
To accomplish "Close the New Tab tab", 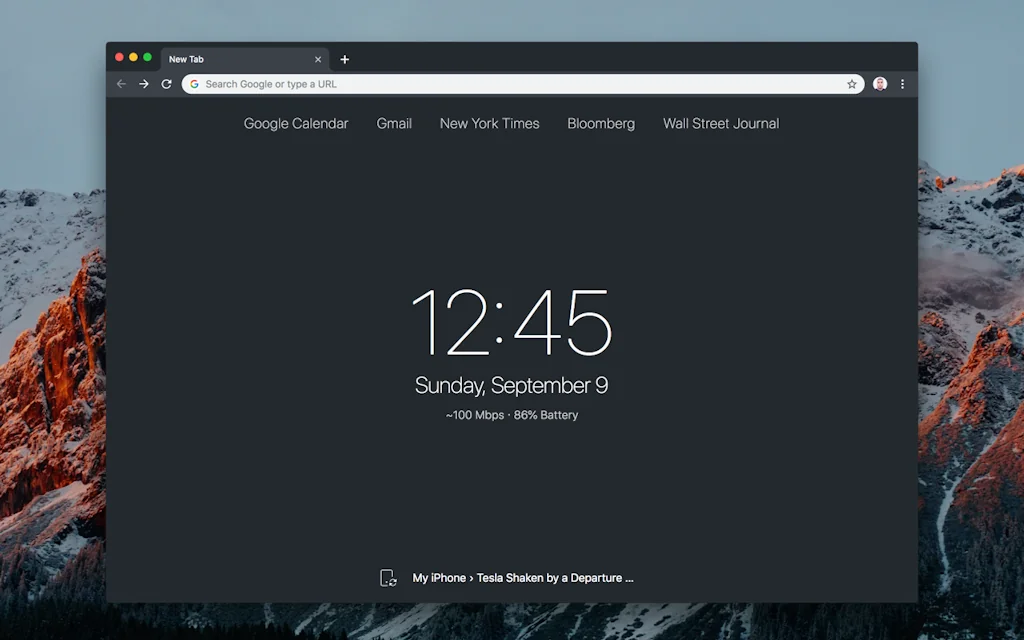I will point(318,59).
